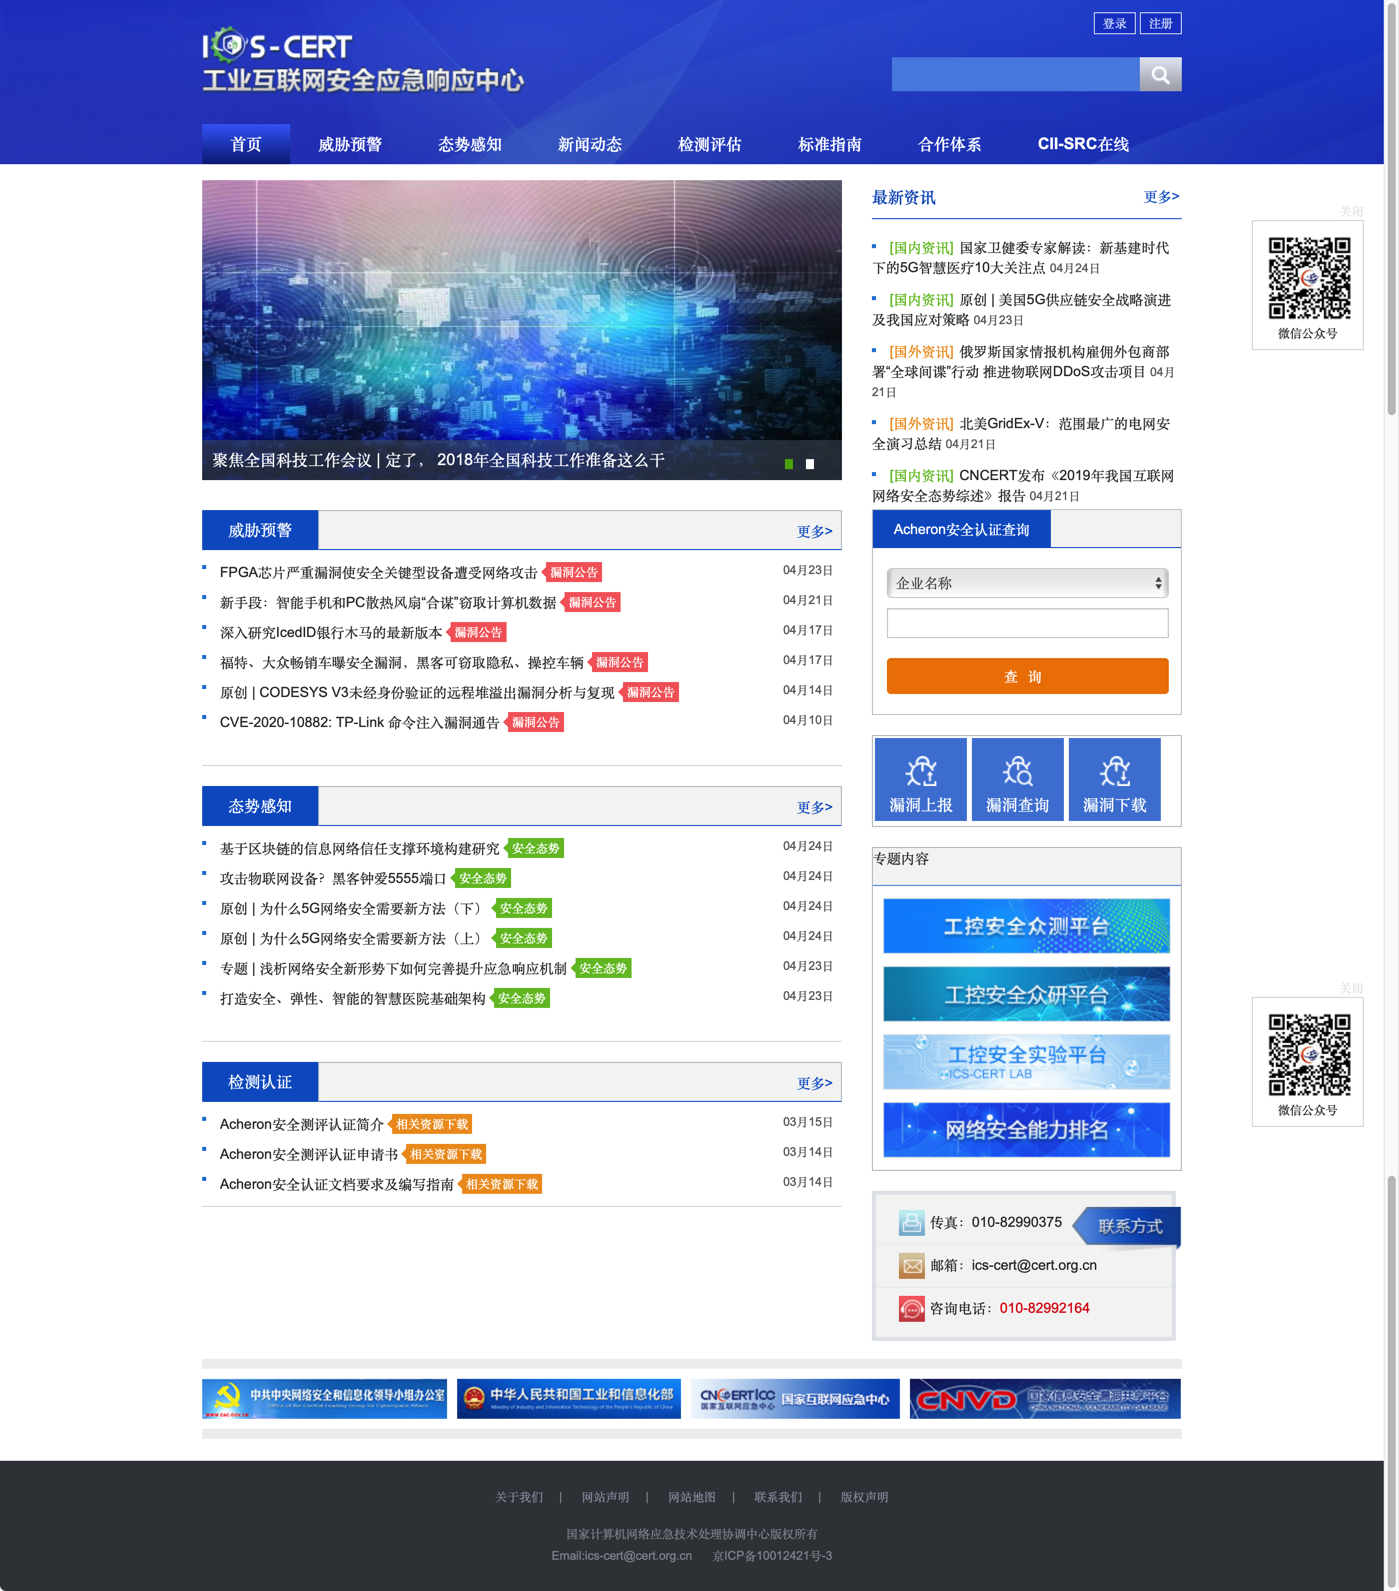
Task: Open the 美国5G供应链安全战略 news item
Action: [x=1021, y=309]
